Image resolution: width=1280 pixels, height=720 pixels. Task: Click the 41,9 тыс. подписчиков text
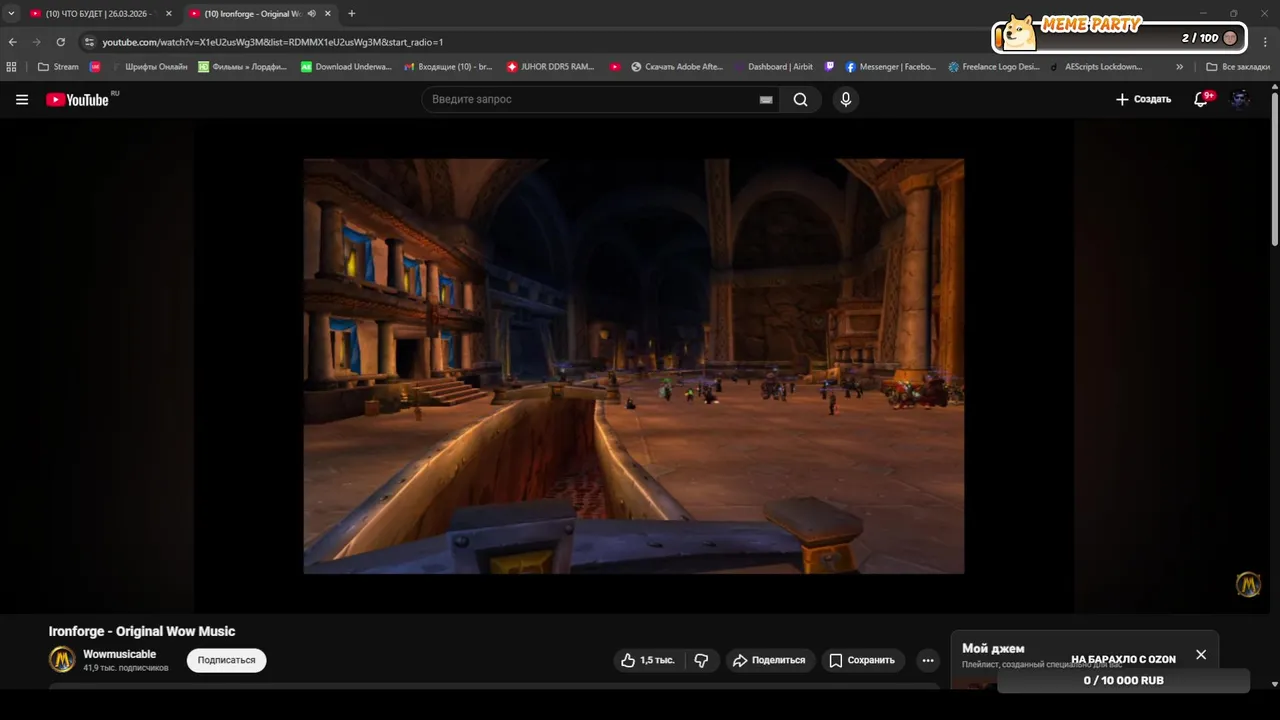(126, 668)
